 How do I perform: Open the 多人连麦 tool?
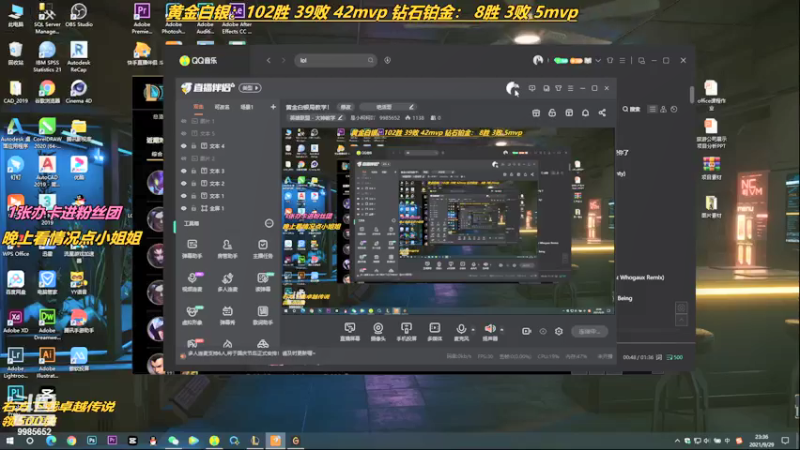[227, 282]
